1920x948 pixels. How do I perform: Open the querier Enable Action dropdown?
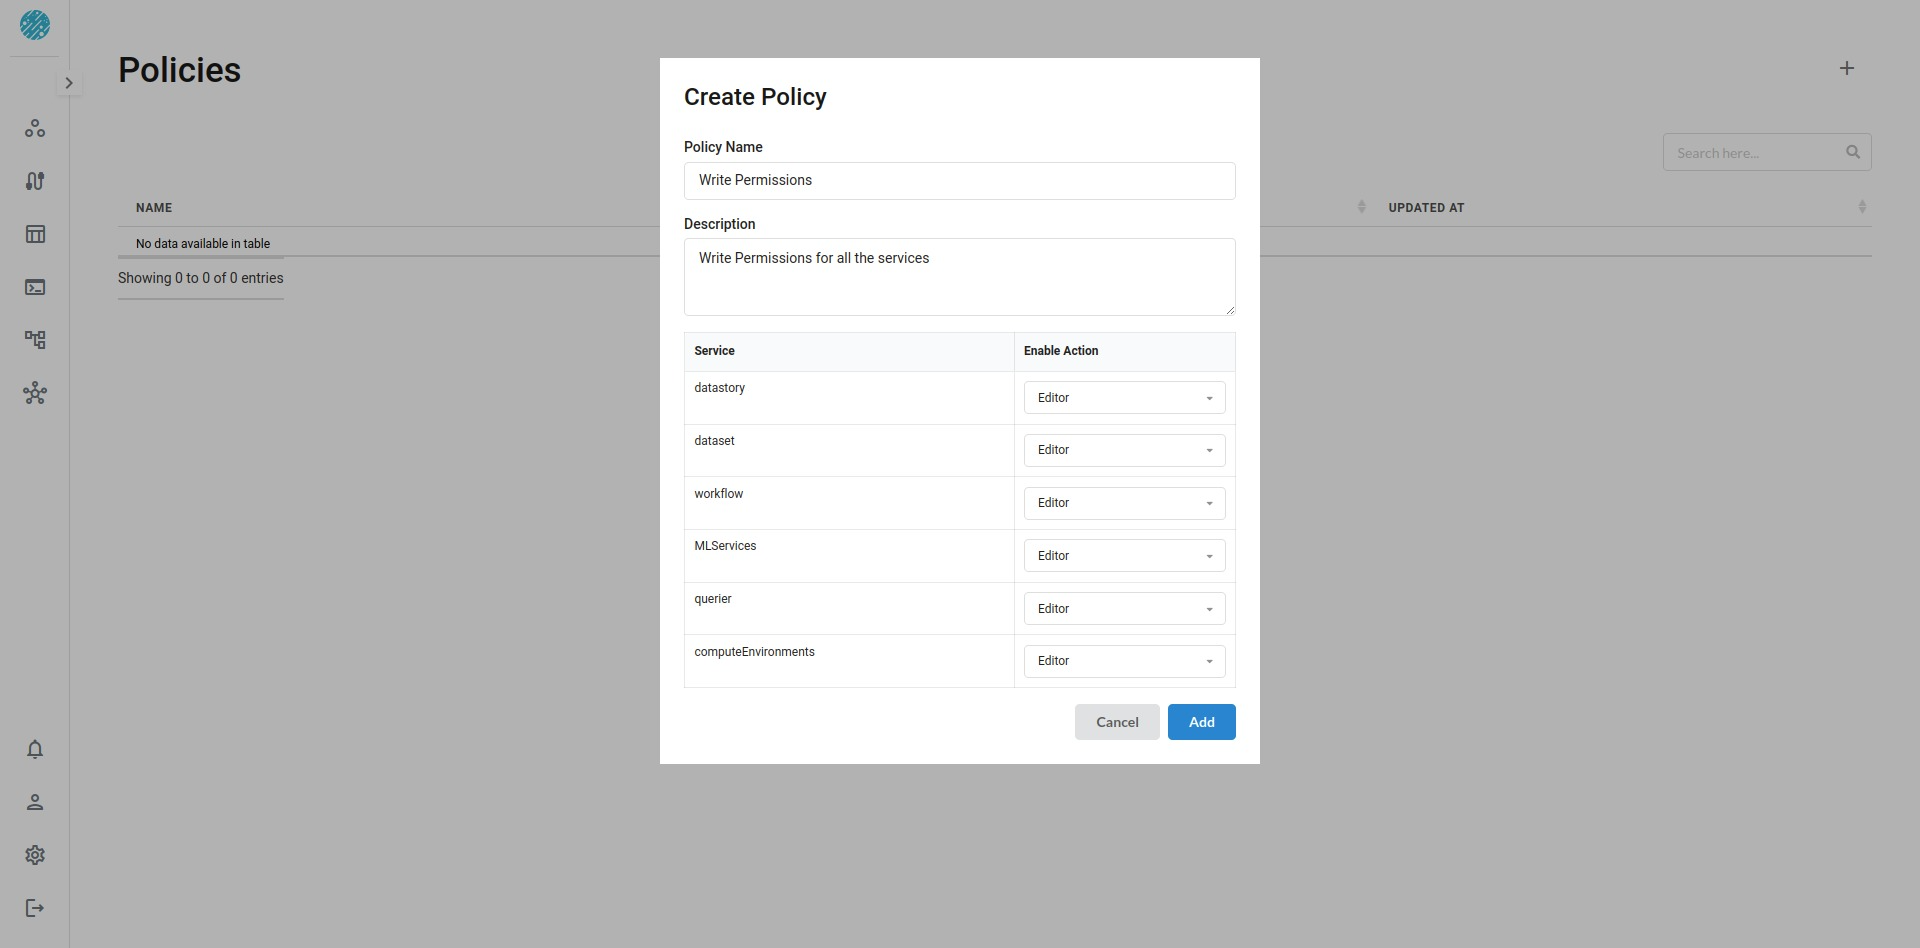pyautogui.click(x=1125, y=609)
